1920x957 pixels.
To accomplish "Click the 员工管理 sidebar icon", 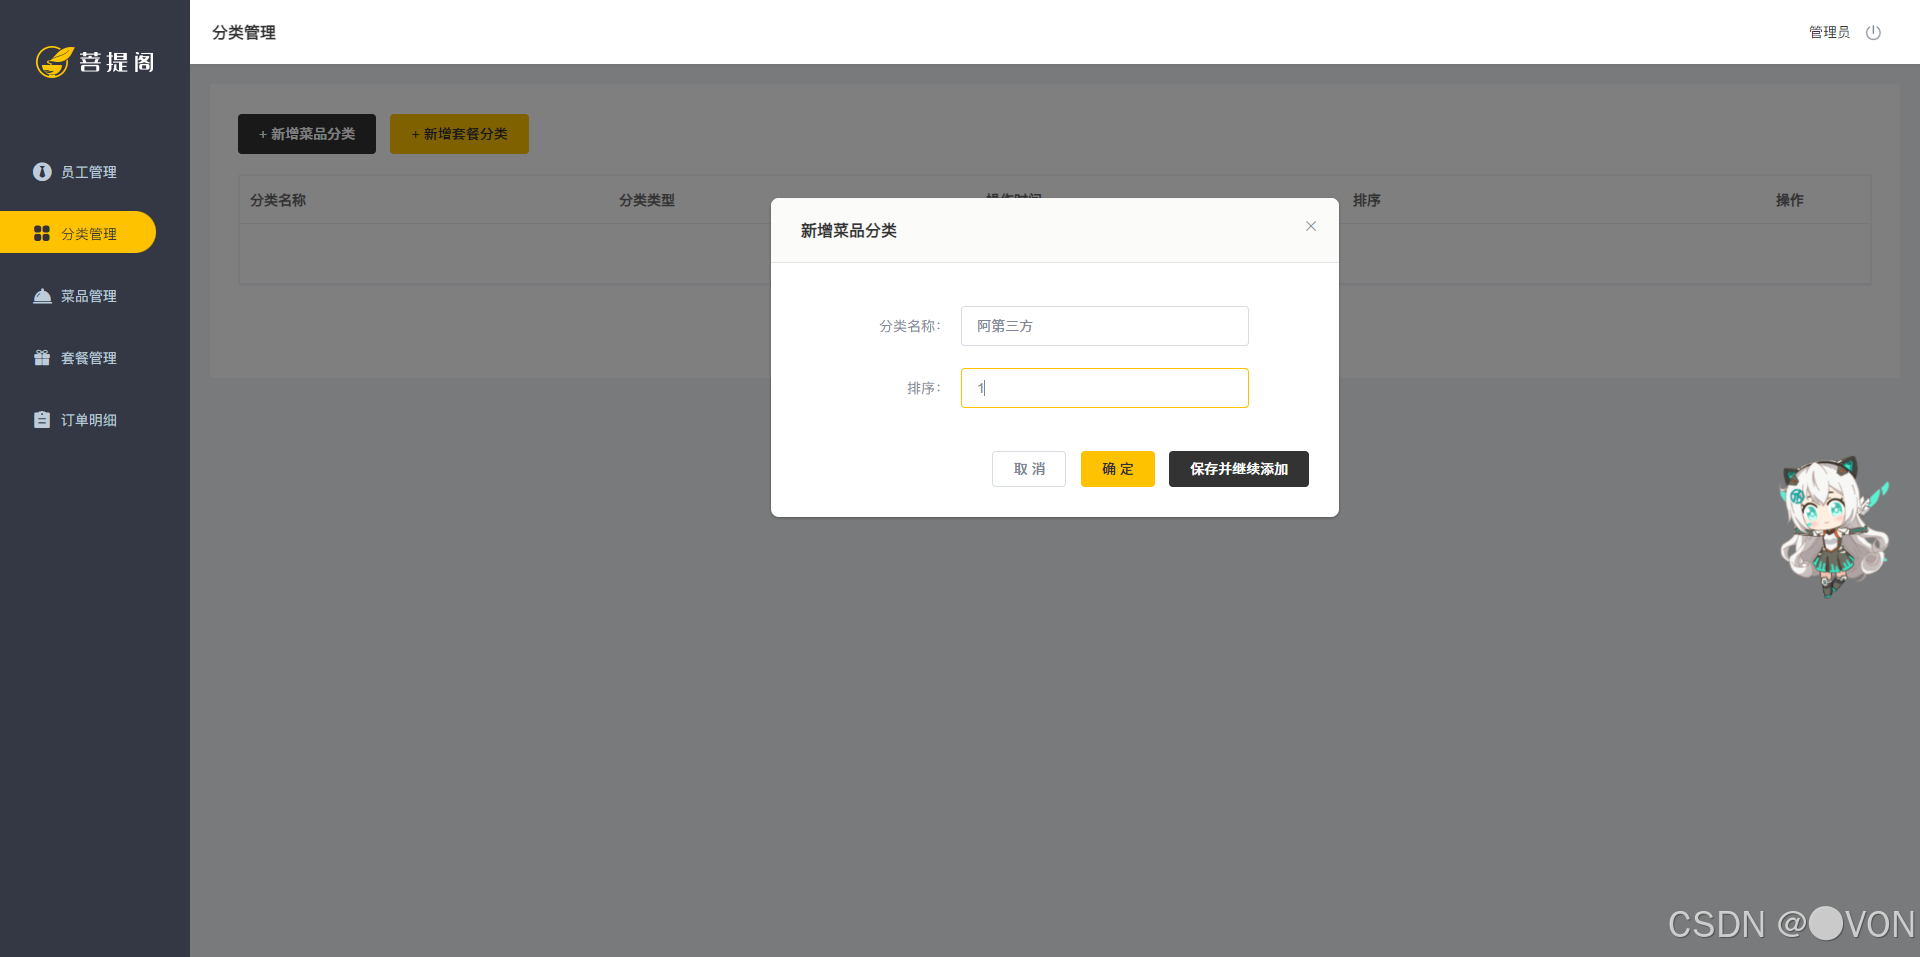I will point(42,172).
